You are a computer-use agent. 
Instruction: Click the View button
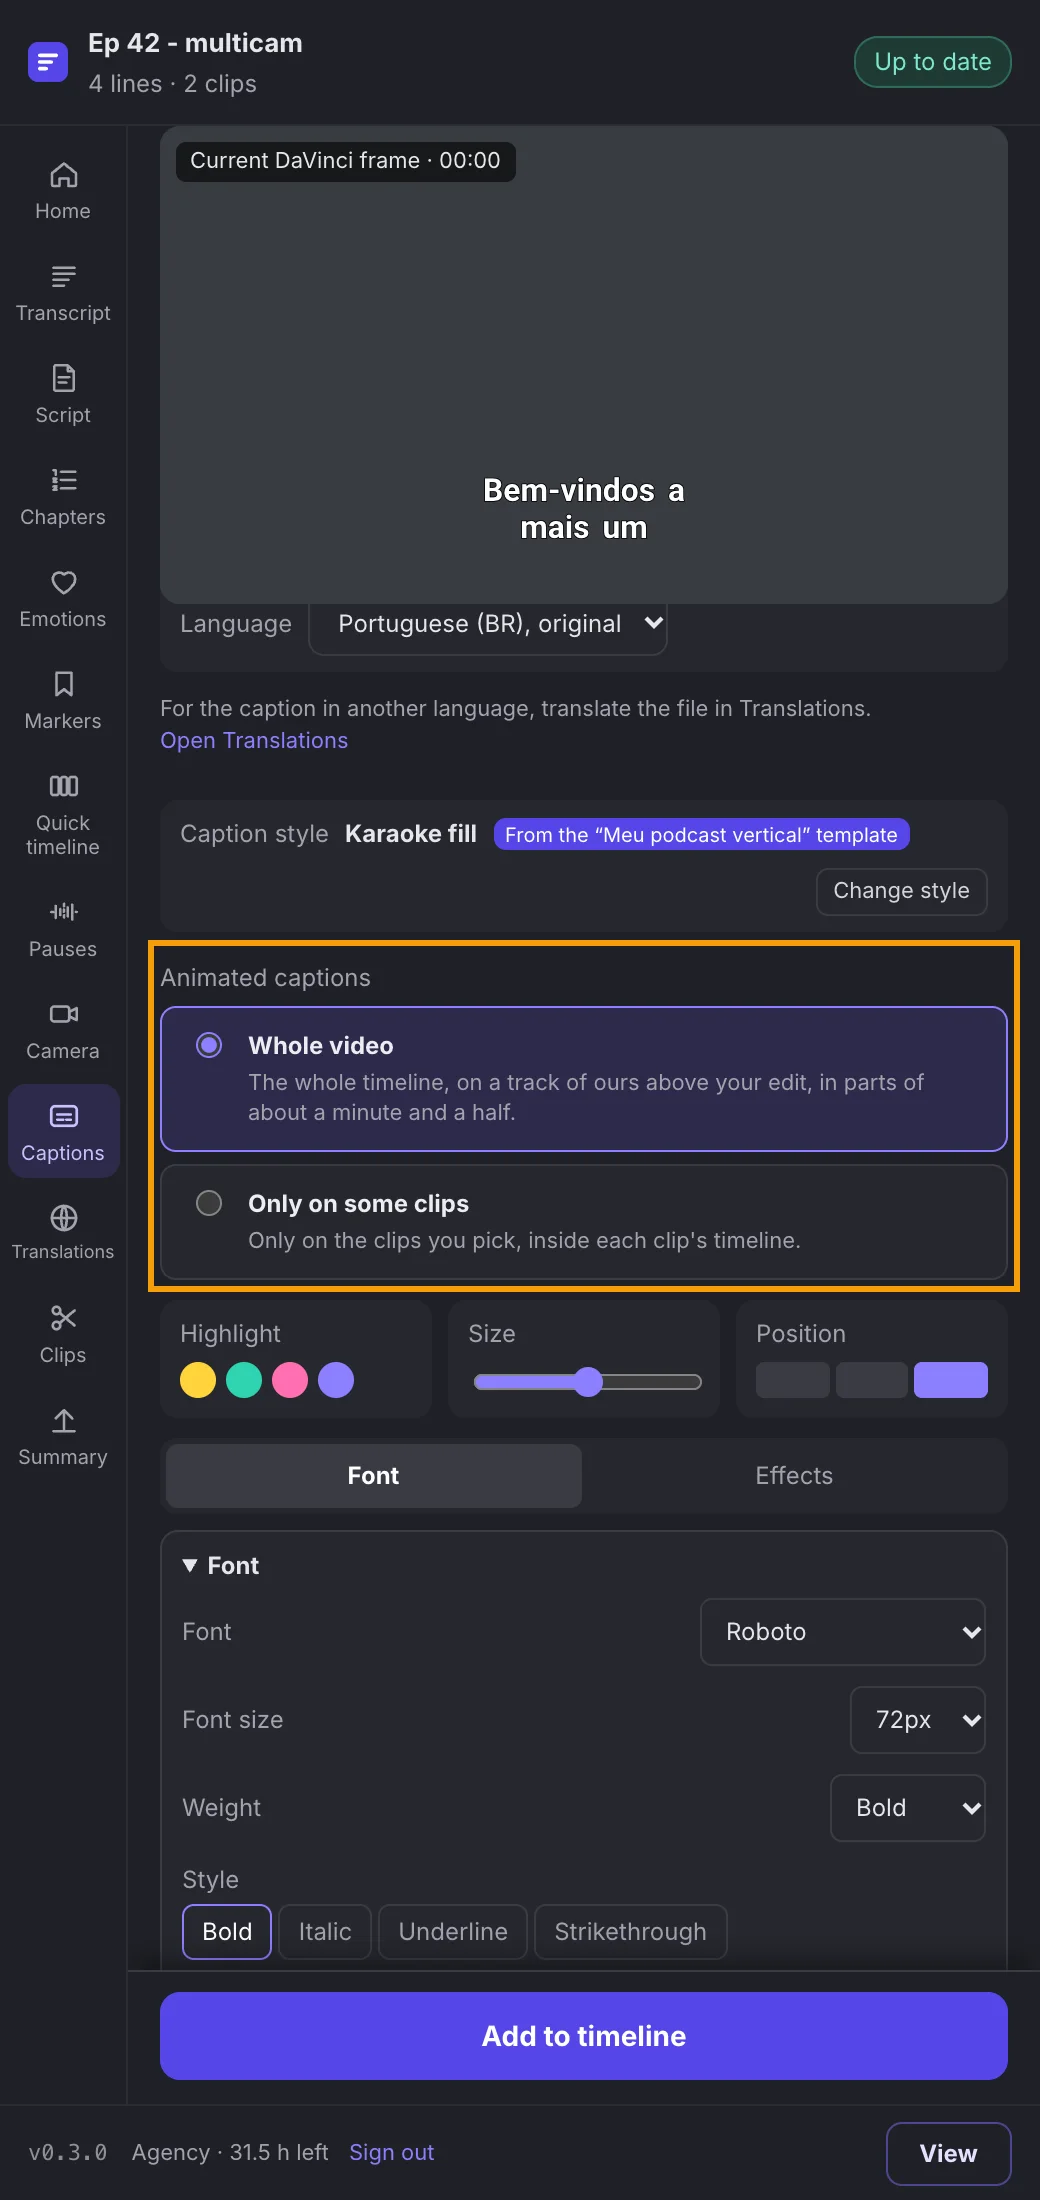[948, 2154]
